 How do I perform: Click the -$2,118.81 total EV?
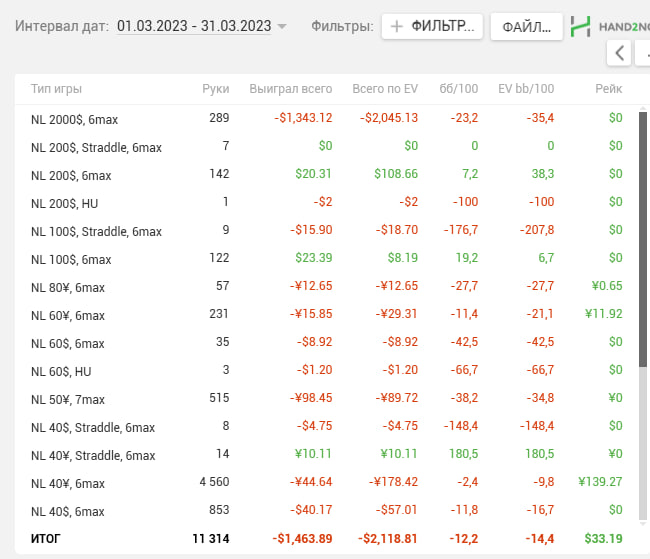(388, 539)
